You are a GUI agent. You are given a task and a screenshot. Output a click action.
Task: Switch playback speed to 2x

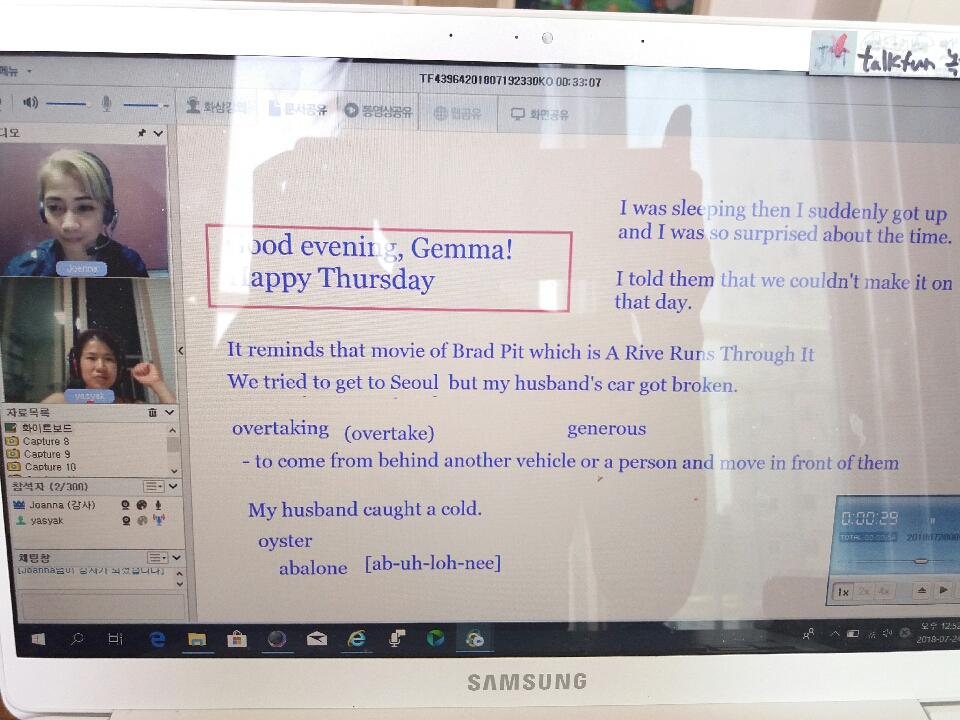pos(863,591)
